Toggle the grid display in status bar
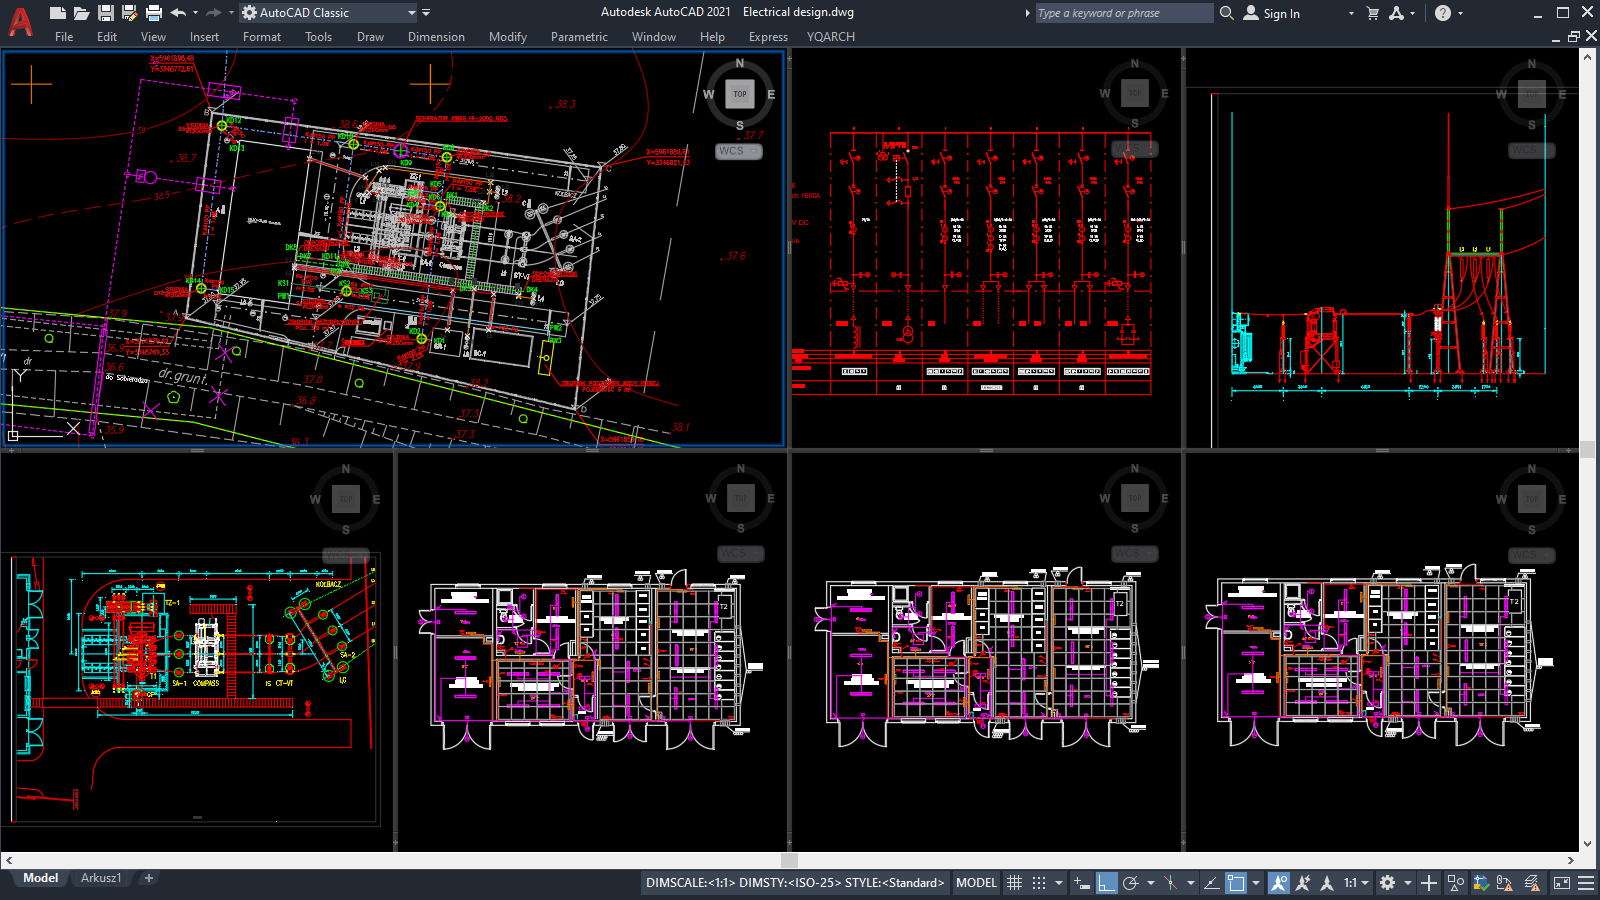 (x=1015, y=883)
